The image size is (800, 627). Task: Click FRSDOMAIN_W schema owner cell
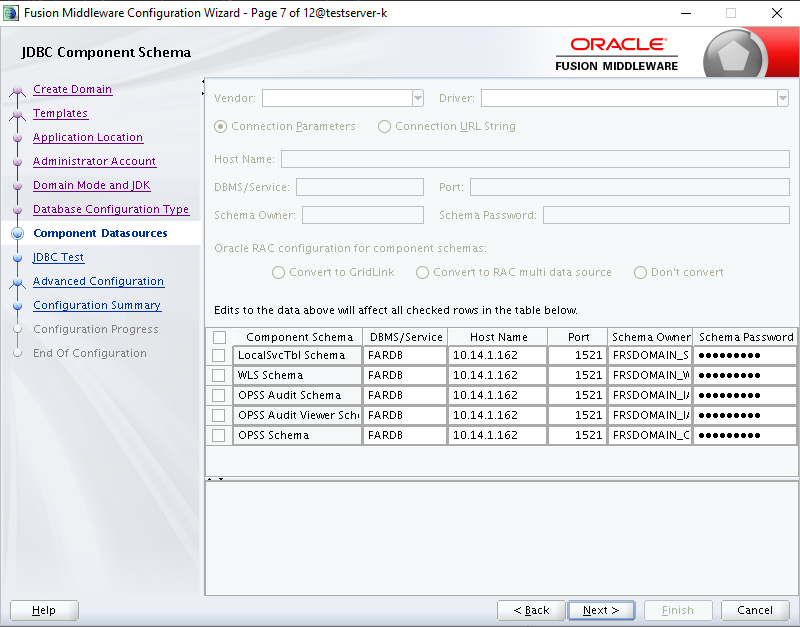[x=651, y=375]
